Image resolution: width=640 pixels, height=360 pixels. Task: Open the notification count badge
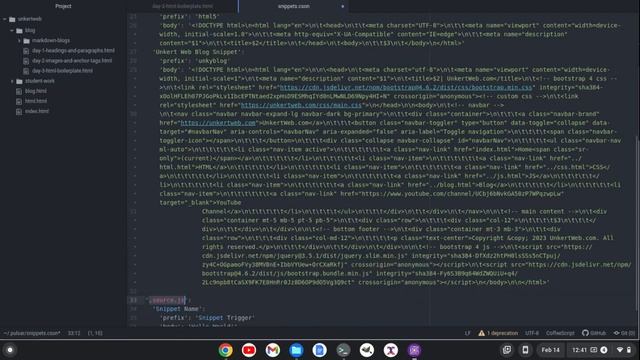tap(604, 350)
